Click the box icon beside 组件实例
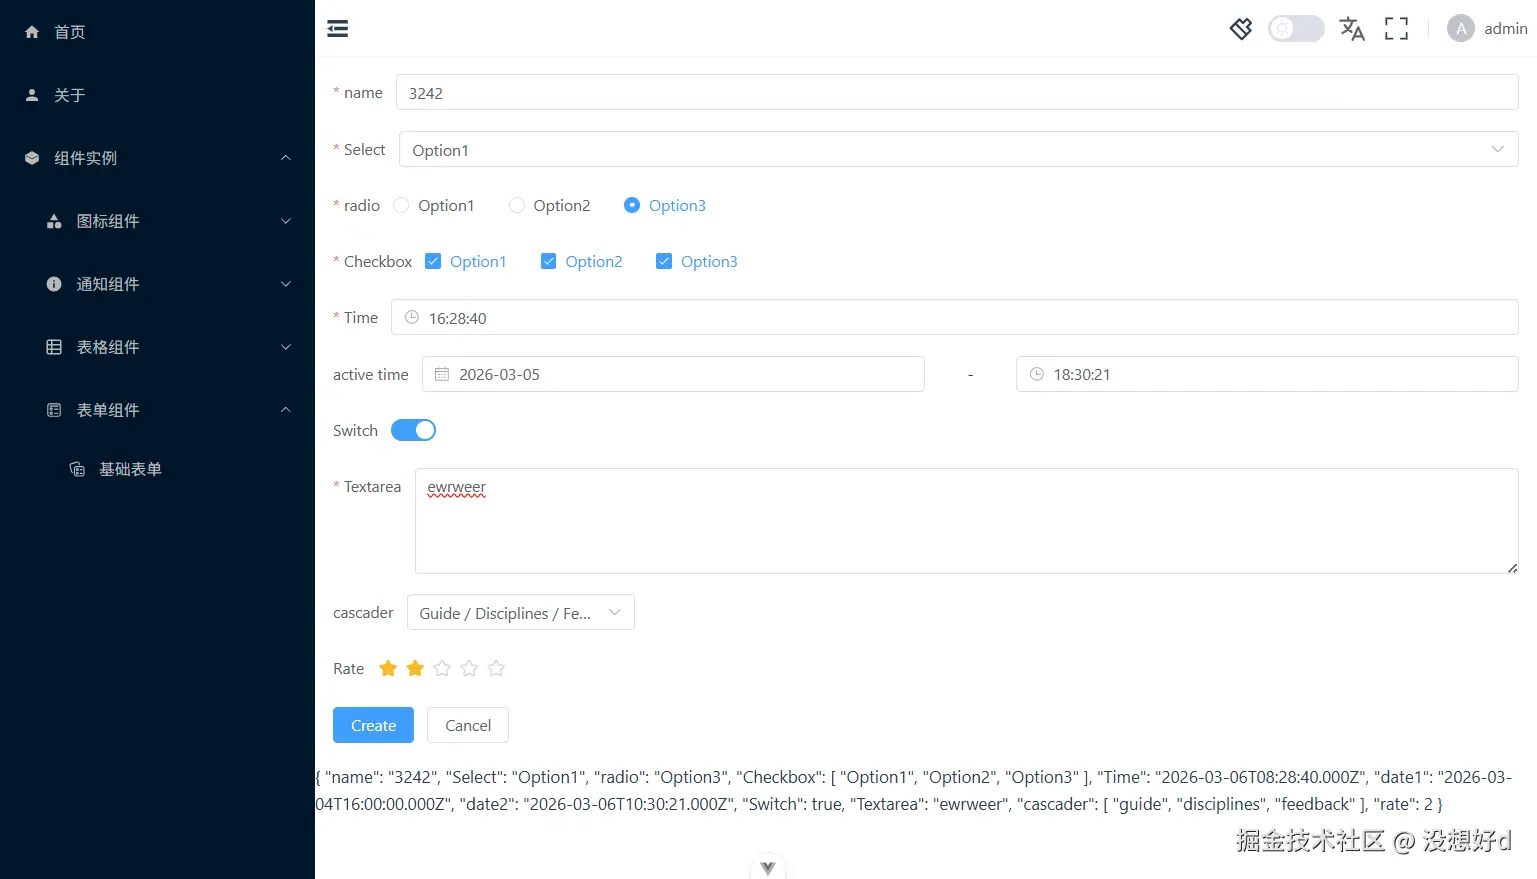 point(32,158)
